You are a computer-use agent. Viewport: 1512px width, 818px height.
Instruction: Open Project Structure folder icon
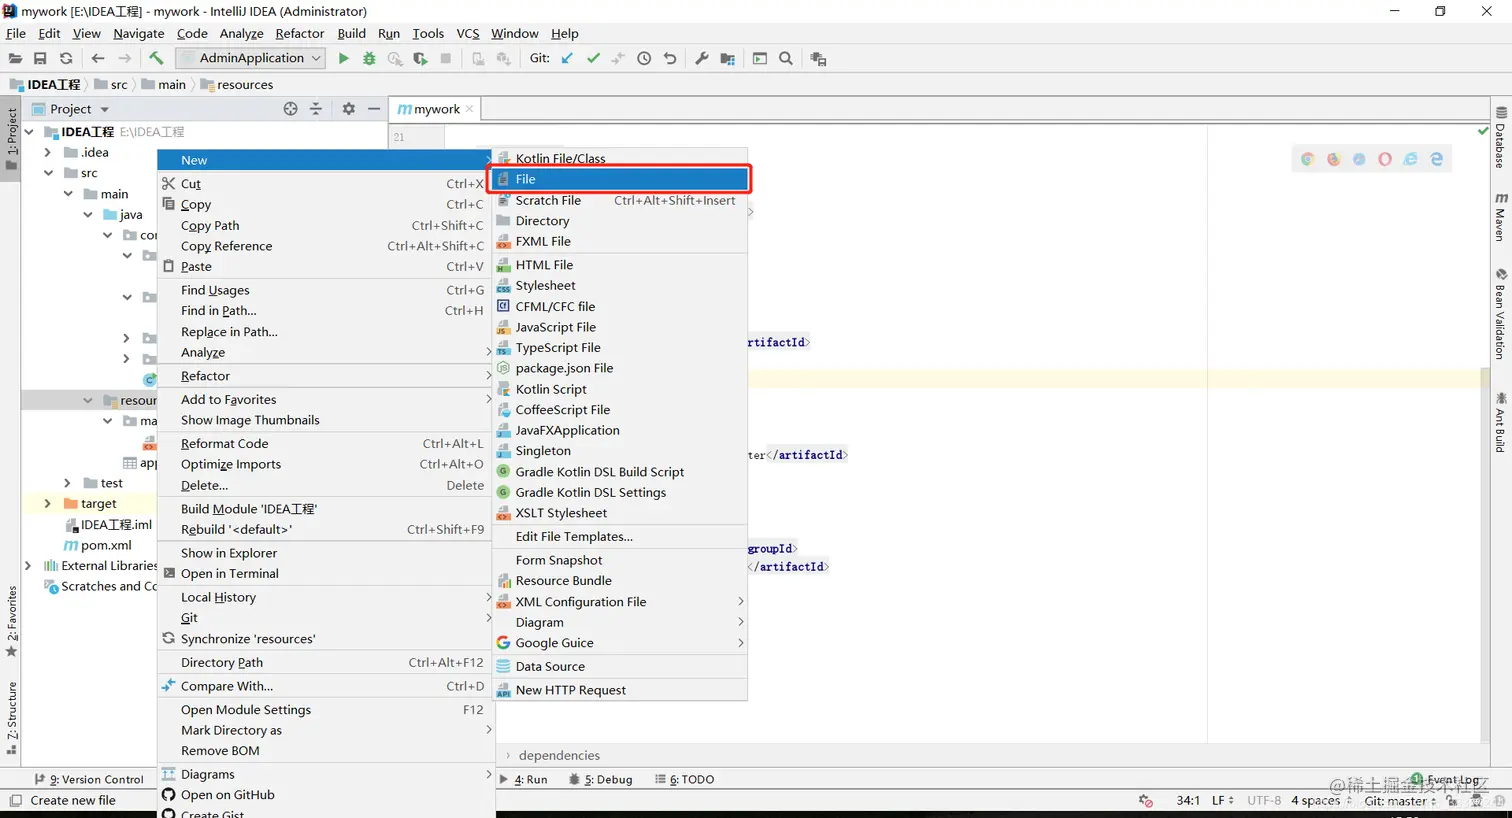[727, 59]
